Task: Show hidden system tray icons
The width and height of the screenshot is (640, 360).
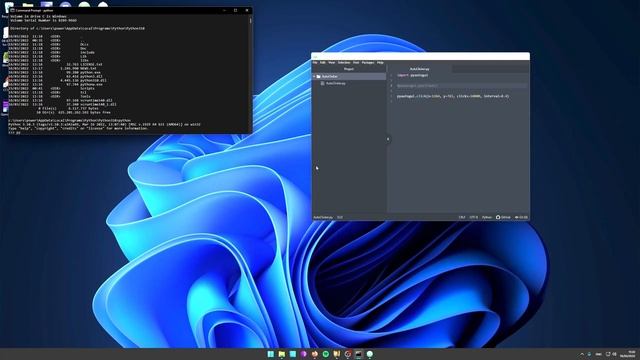Action: tap(582, 354)
